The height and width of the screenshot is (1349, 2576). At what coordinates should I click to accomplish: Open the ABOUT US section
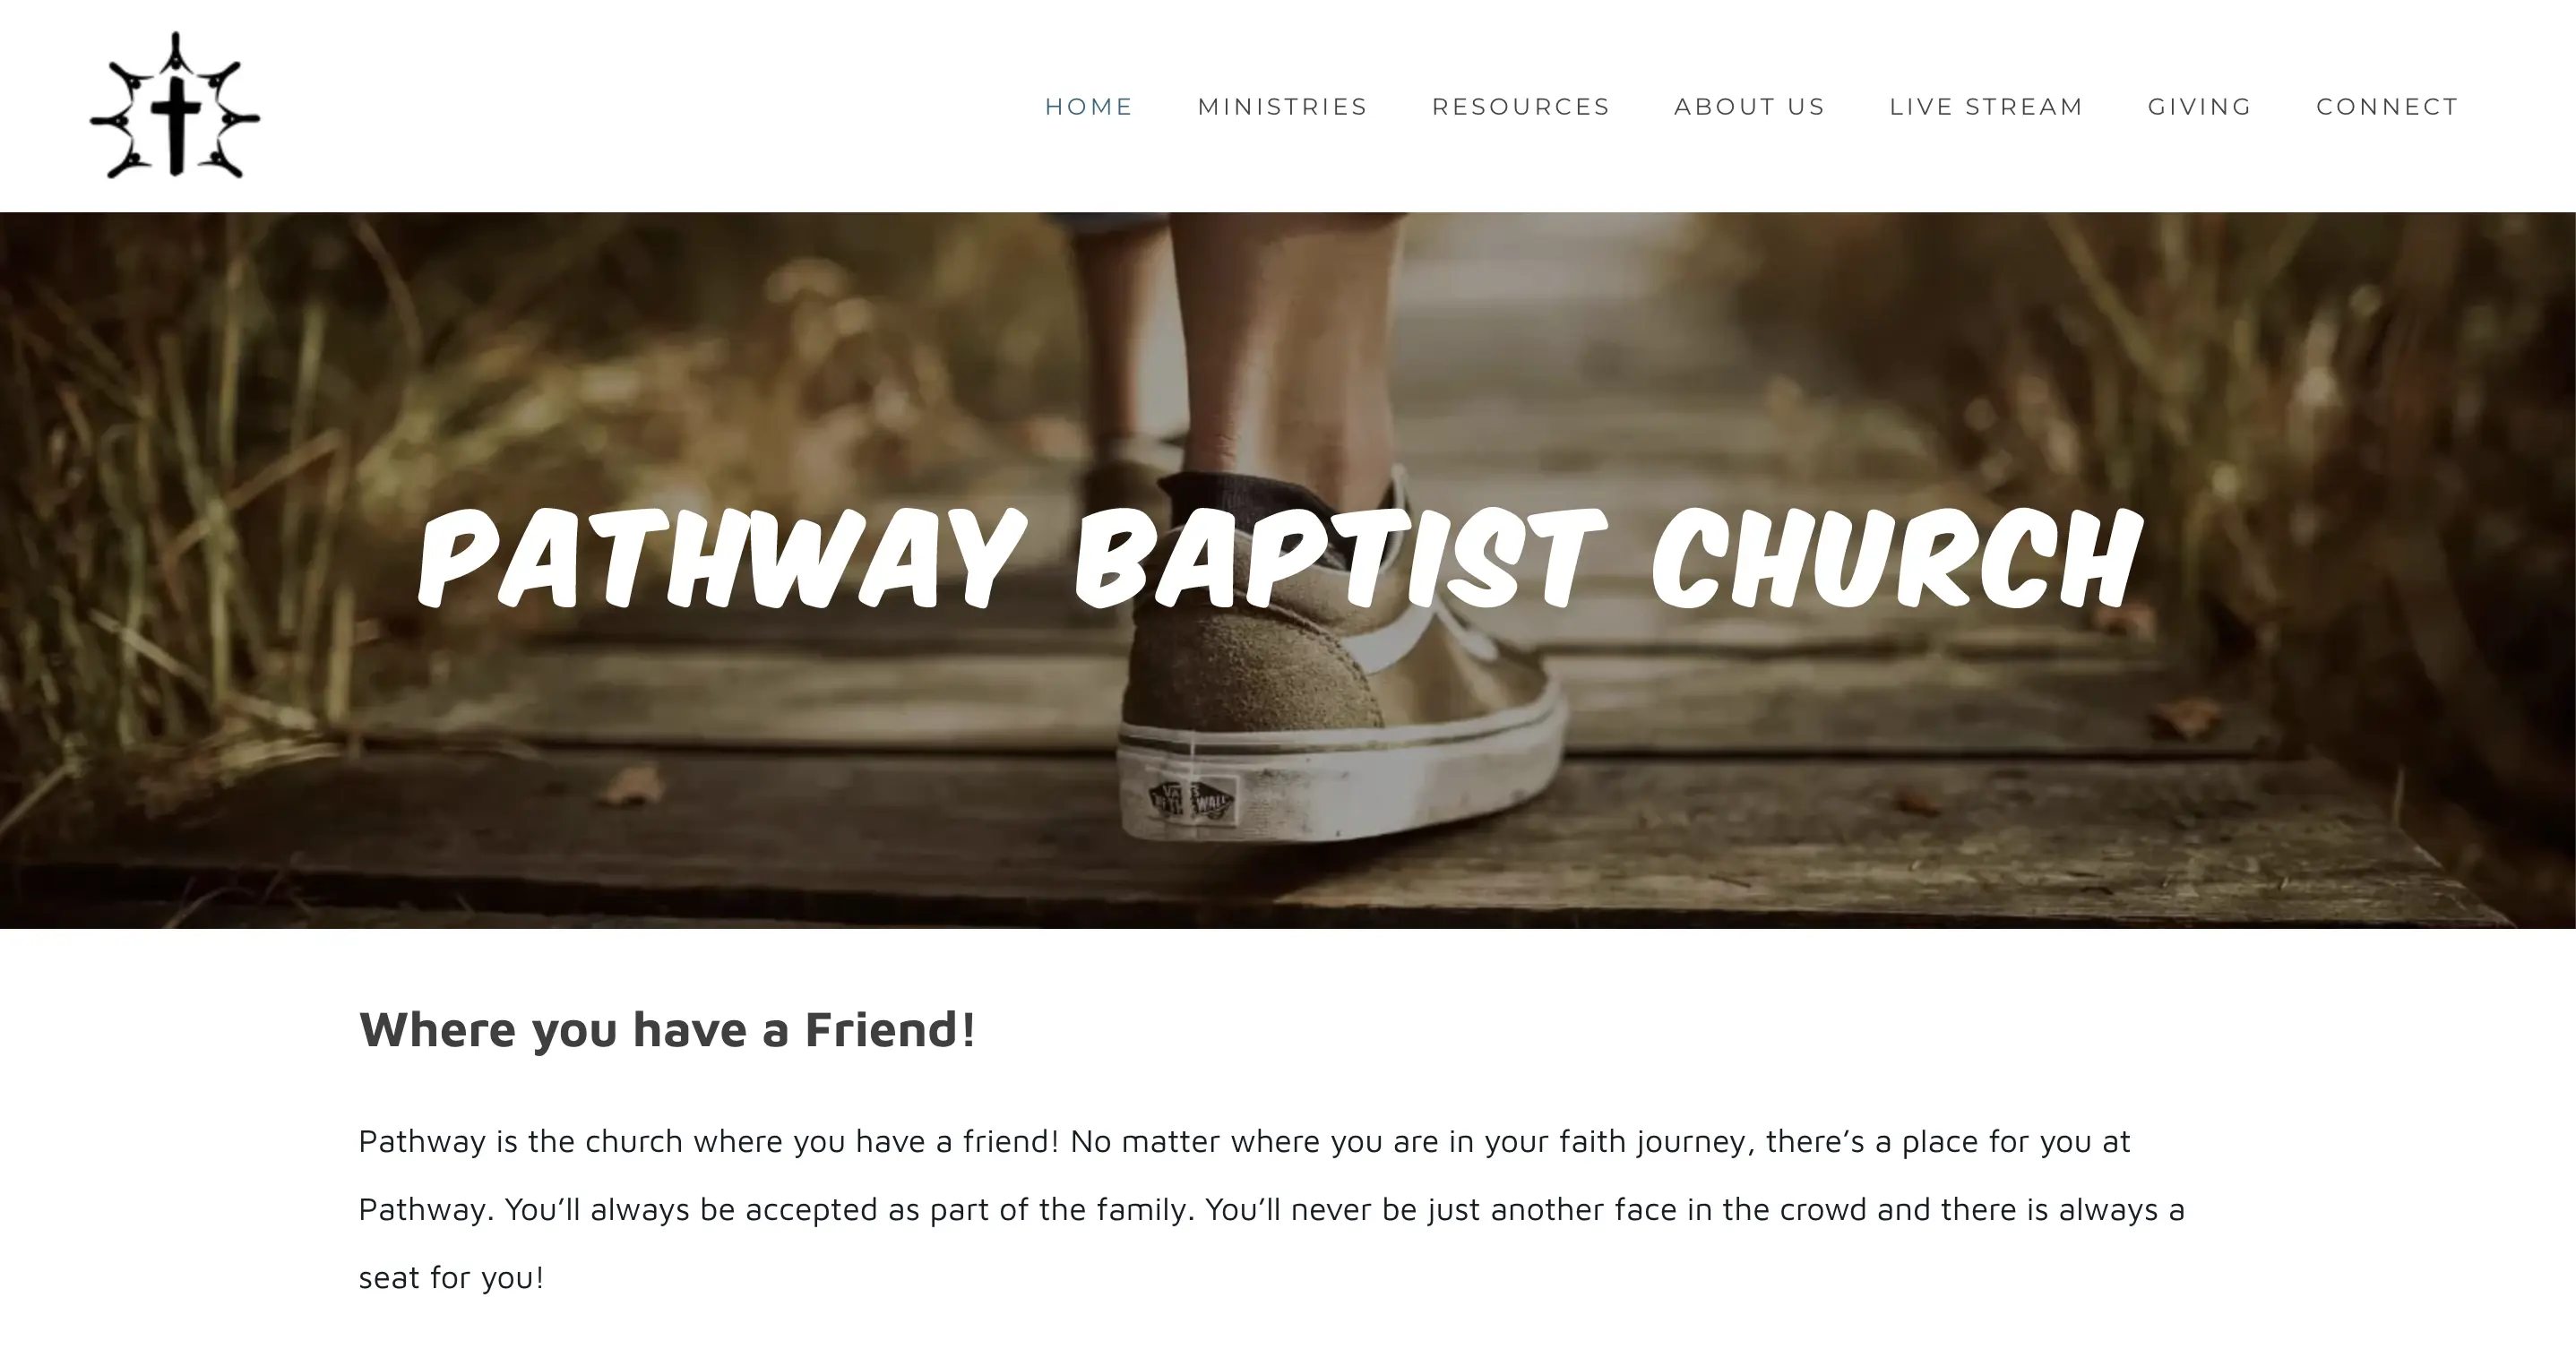(x=1749, y=106)
